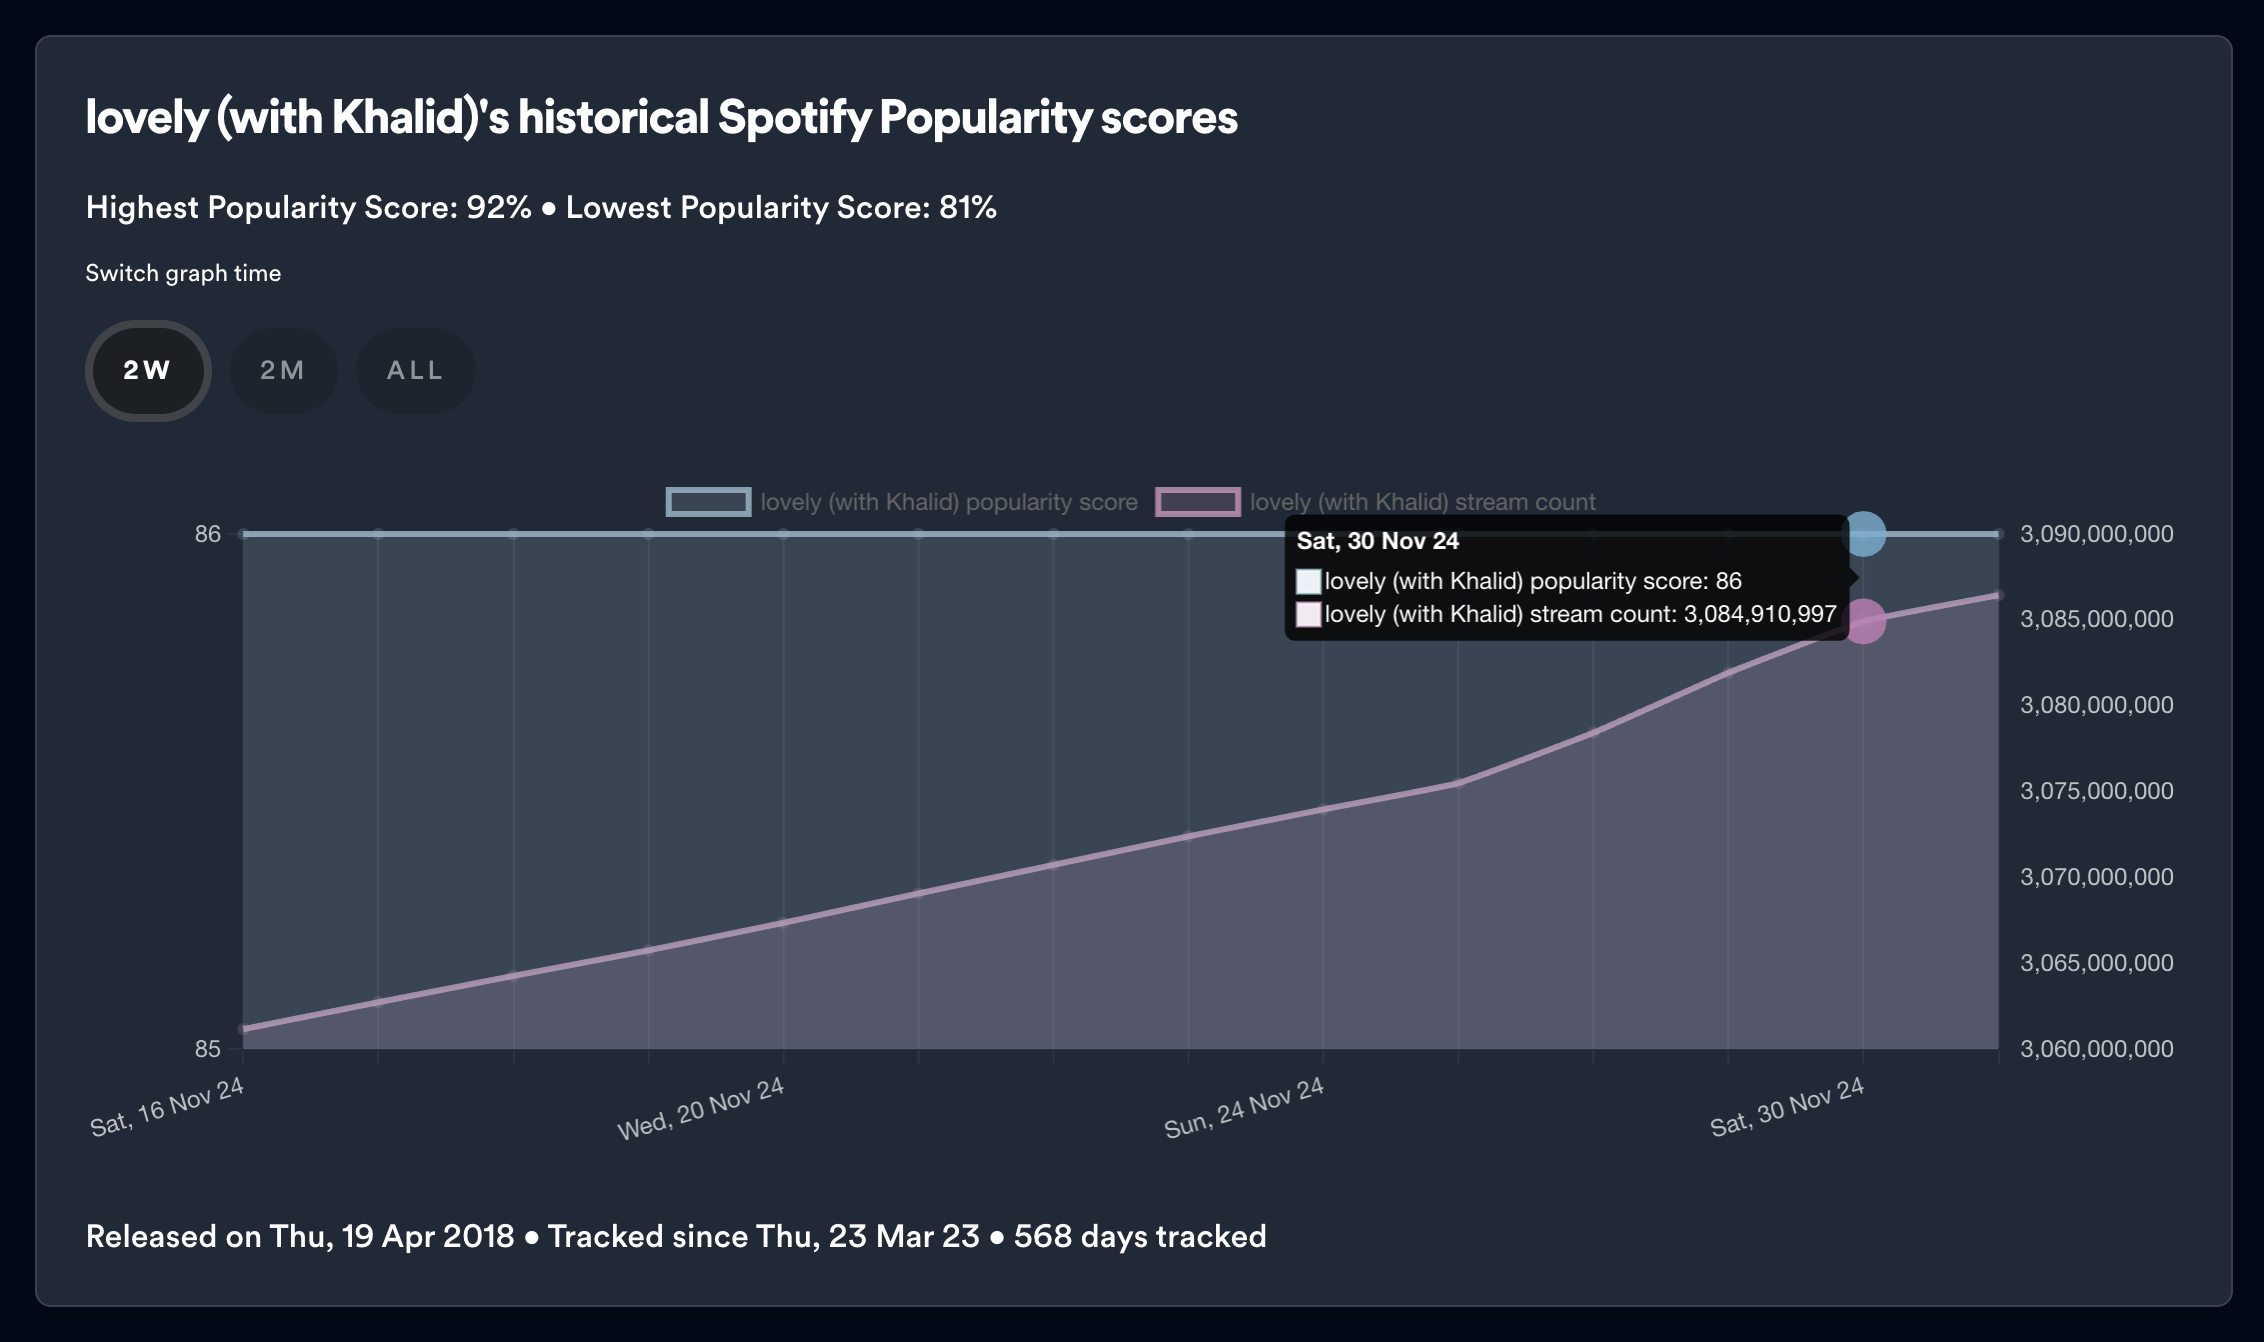This screenshot has height=1342, width=2264.
Task: Open the ALL time range view
Action: point(415,370)
